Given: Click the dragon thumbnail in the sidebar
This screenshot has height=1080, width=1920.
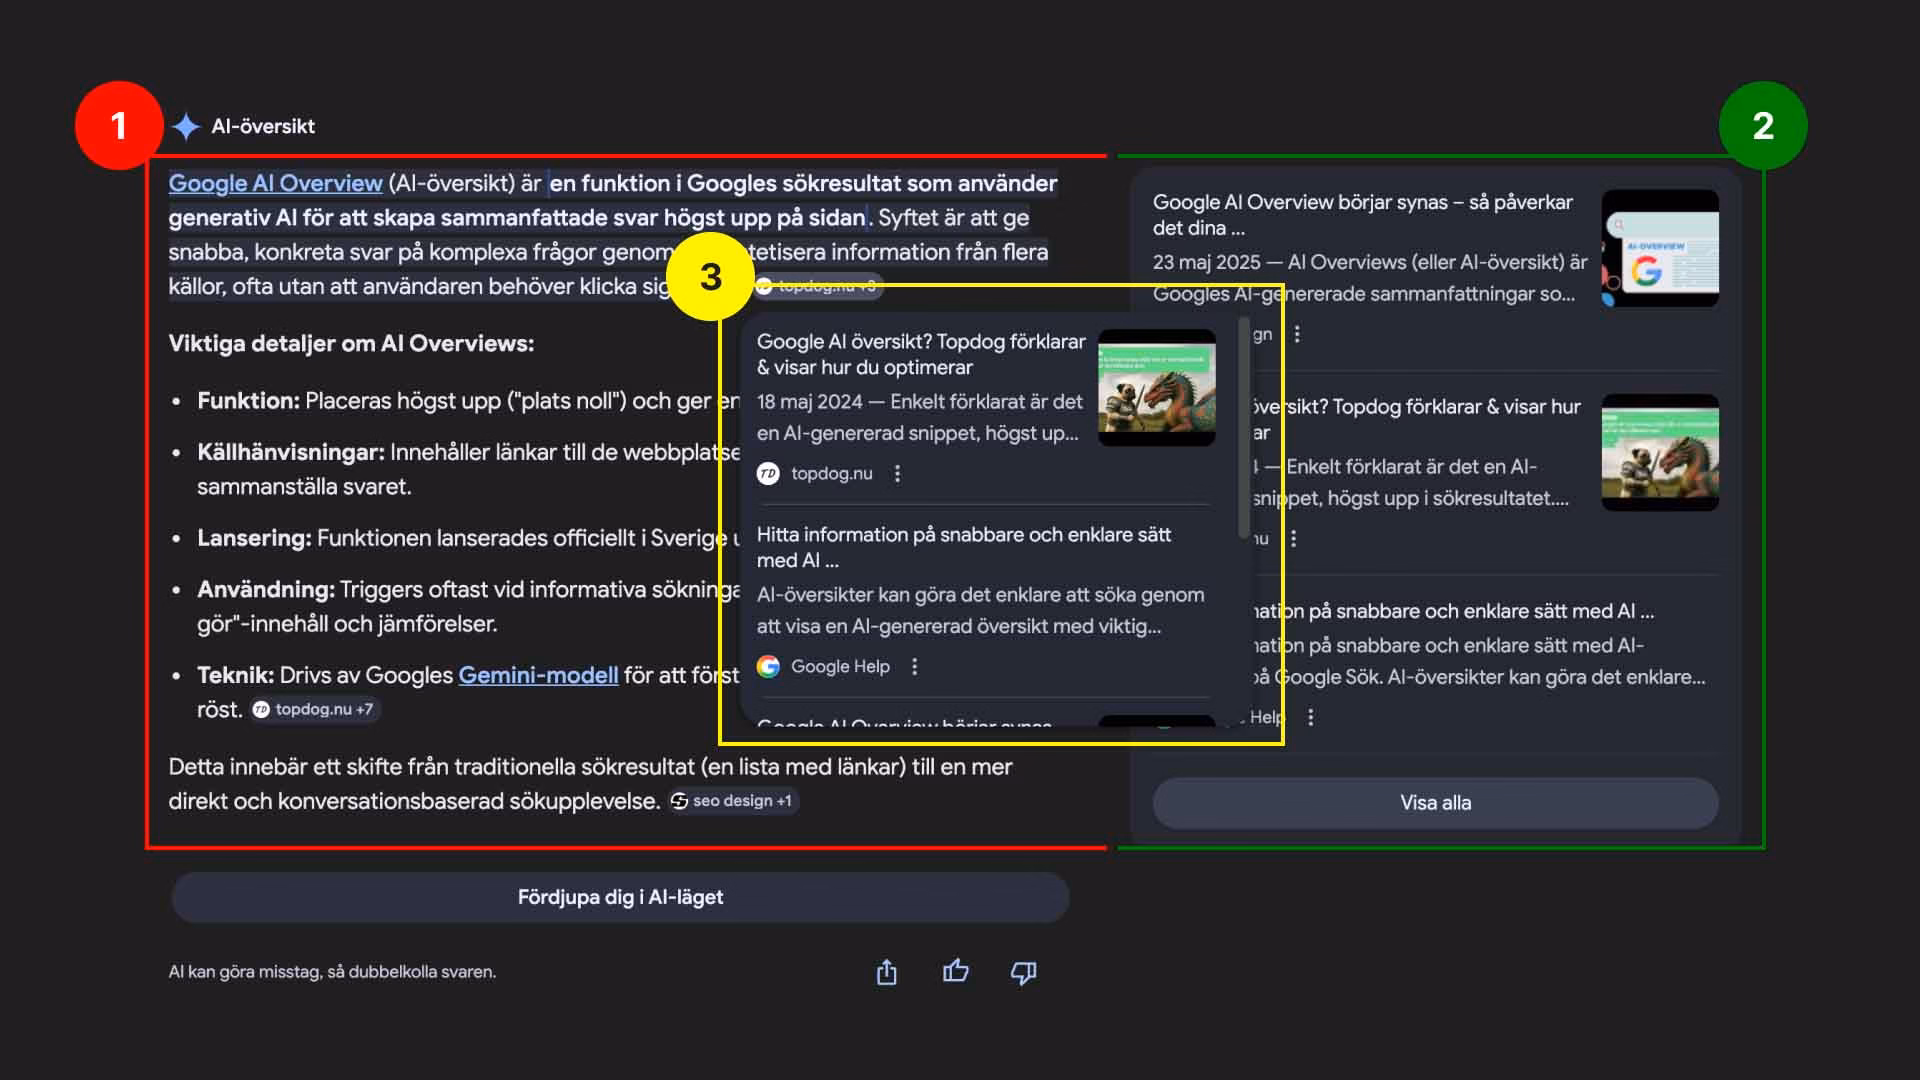Looking at the screenshot, I should tap(1660, 452).
